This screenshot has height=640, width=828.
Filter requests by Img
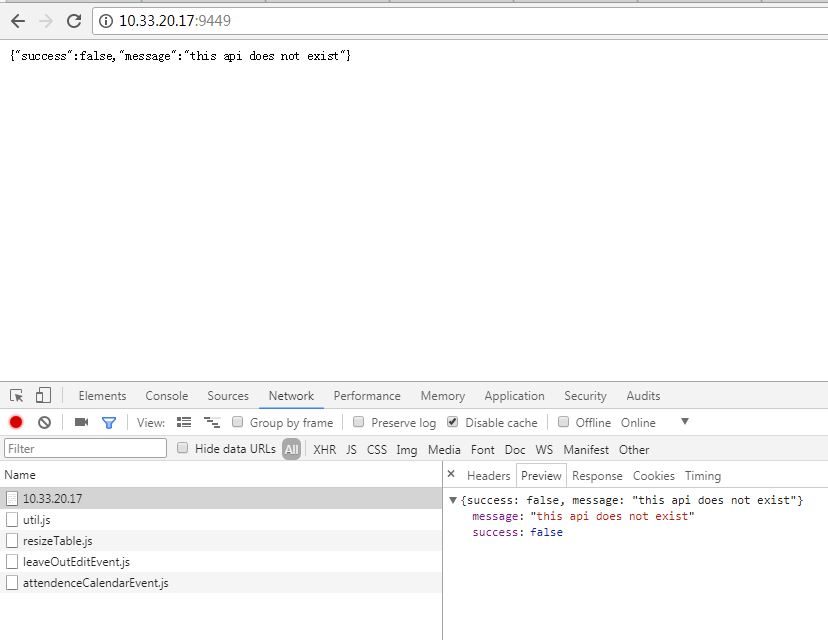407,450
